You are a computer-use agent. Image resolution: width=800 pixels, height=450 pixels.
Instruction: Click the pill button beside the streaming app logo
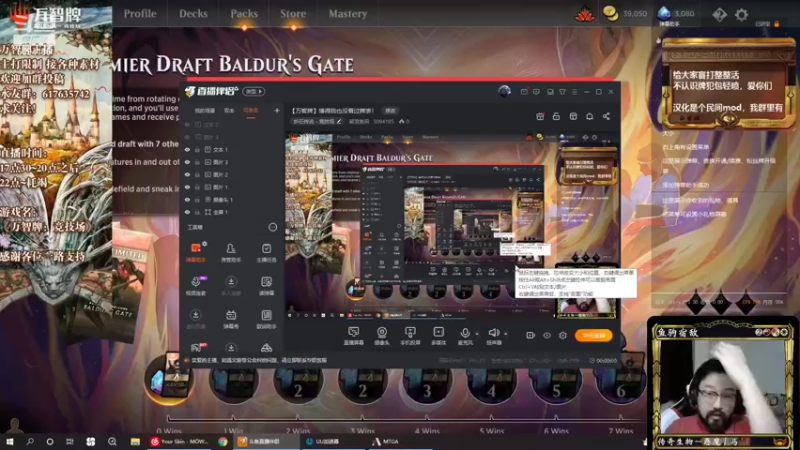(x=254, y=91)
